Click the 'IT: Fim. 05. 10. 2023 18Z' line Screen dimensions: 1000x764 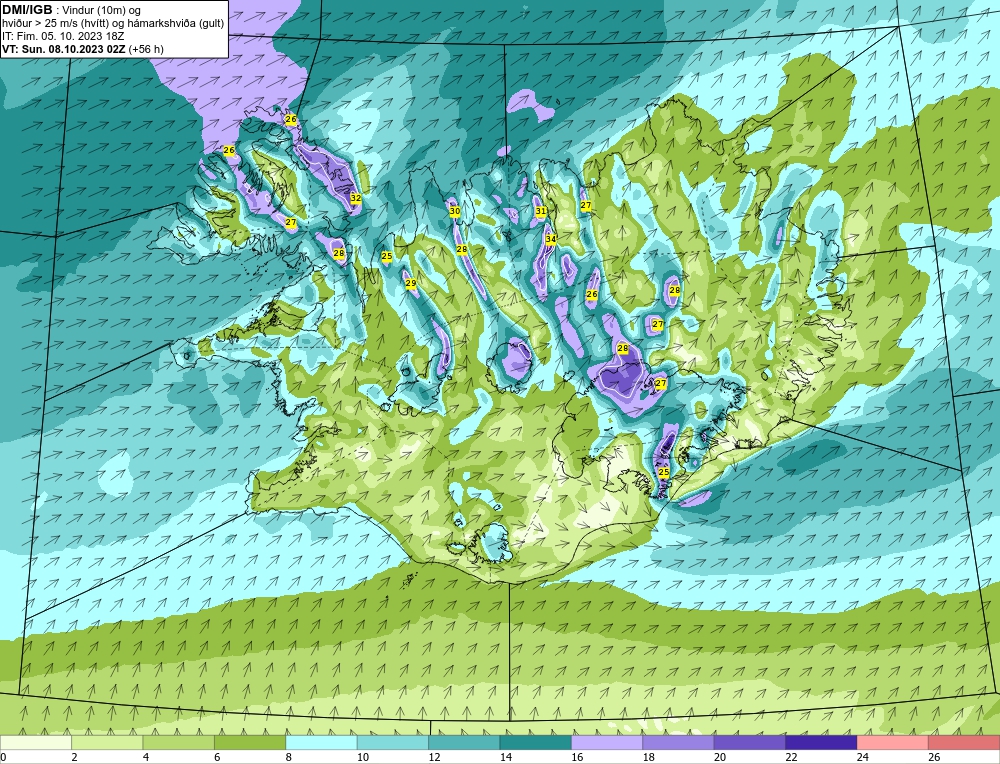point(63,36)
